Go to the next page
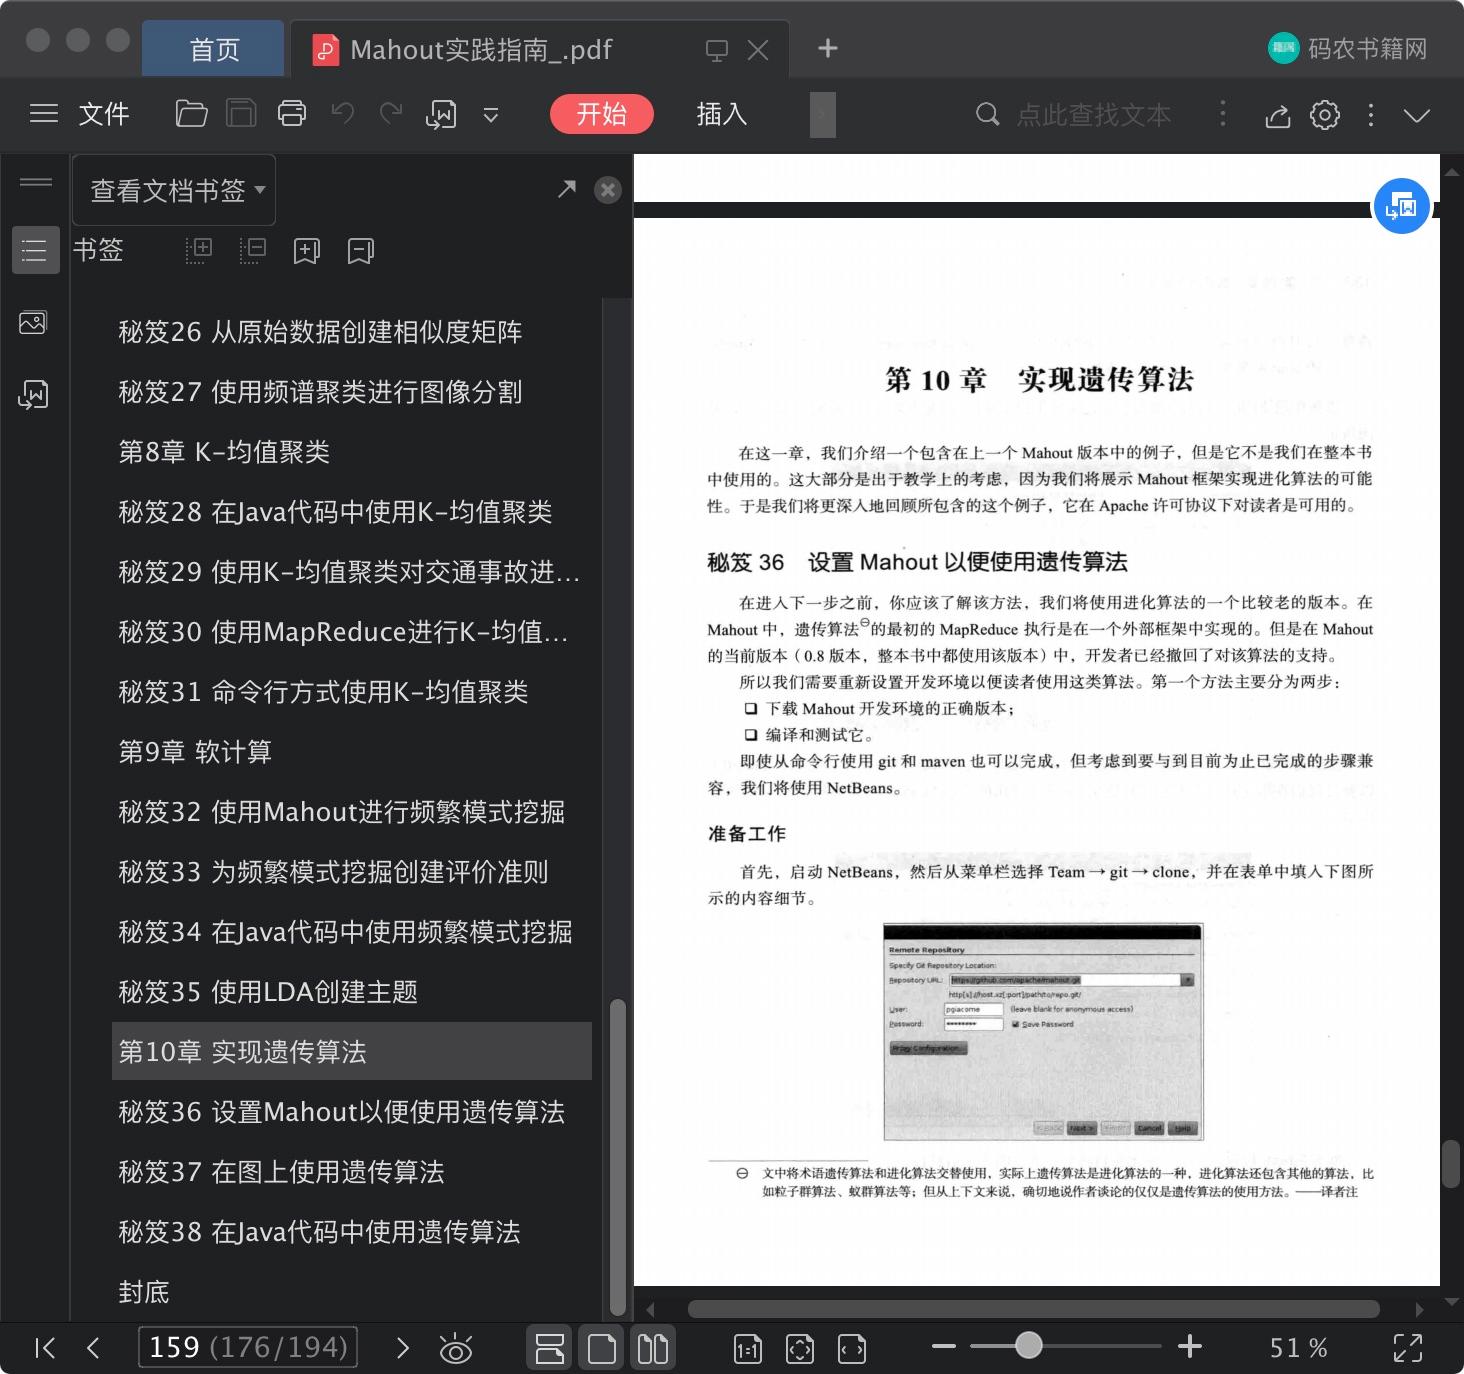This screenshot has height=1374, width=1464. pos(403,1348)
